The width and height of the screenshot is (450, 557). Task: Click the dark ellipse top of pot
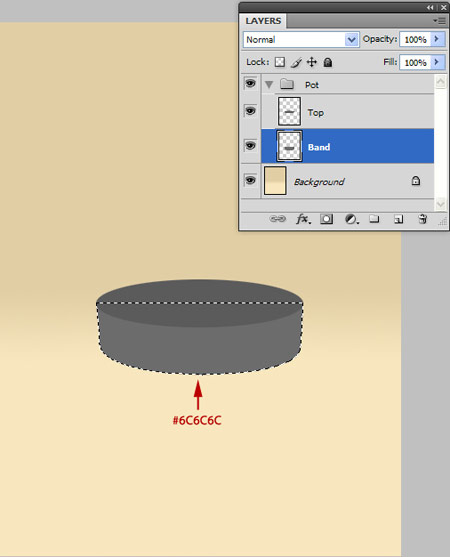tap(200, 303)
